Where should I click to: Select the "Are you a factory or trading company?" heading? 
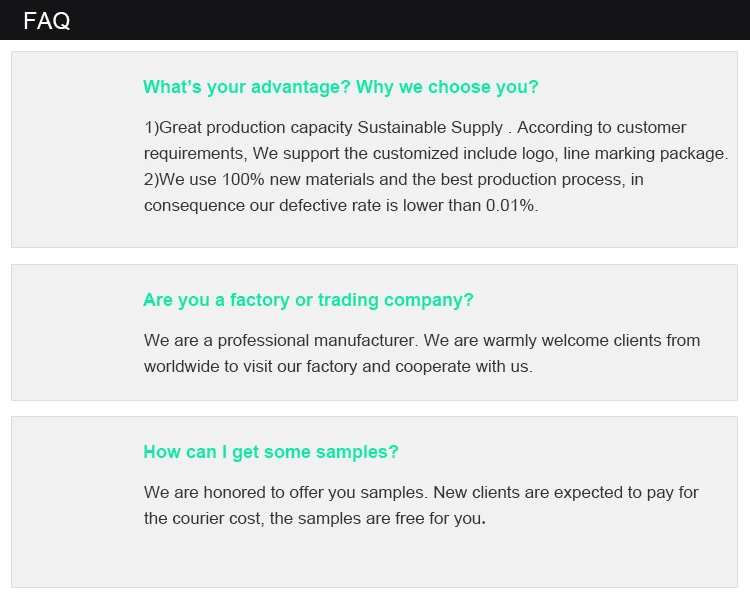[x=308, y=300]
